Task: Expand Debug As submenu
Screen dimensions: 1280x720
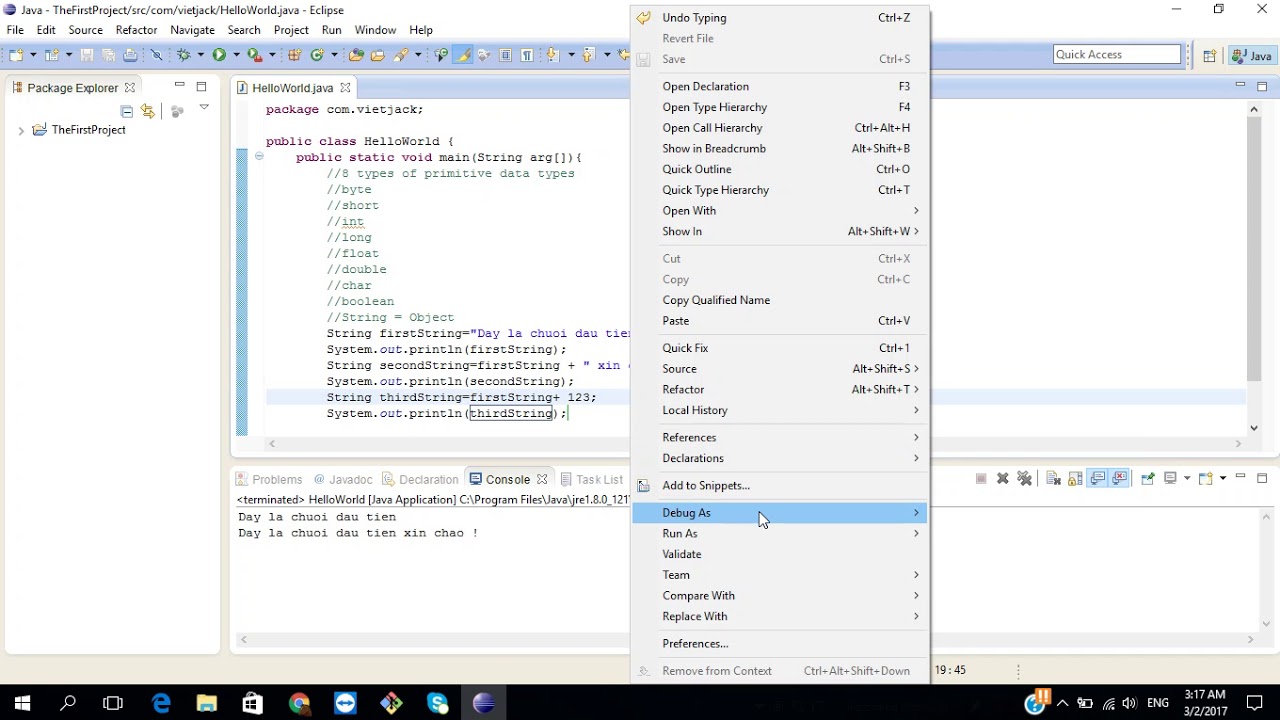Action: 780,513
